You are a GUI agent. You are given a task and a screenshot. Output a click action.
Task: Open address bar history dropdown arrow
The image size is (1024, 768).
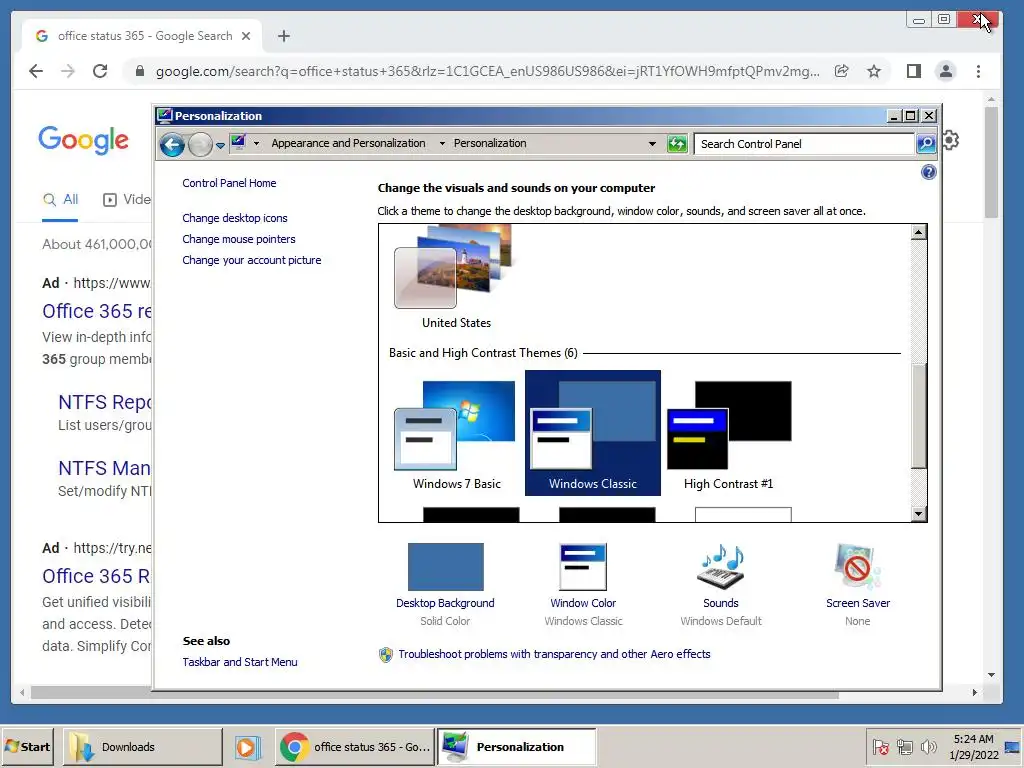(652, 144)
